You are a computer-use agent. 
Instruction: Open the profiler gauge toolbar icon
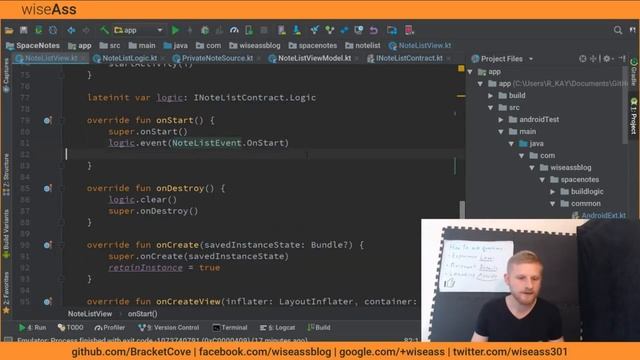click(234, 31)
